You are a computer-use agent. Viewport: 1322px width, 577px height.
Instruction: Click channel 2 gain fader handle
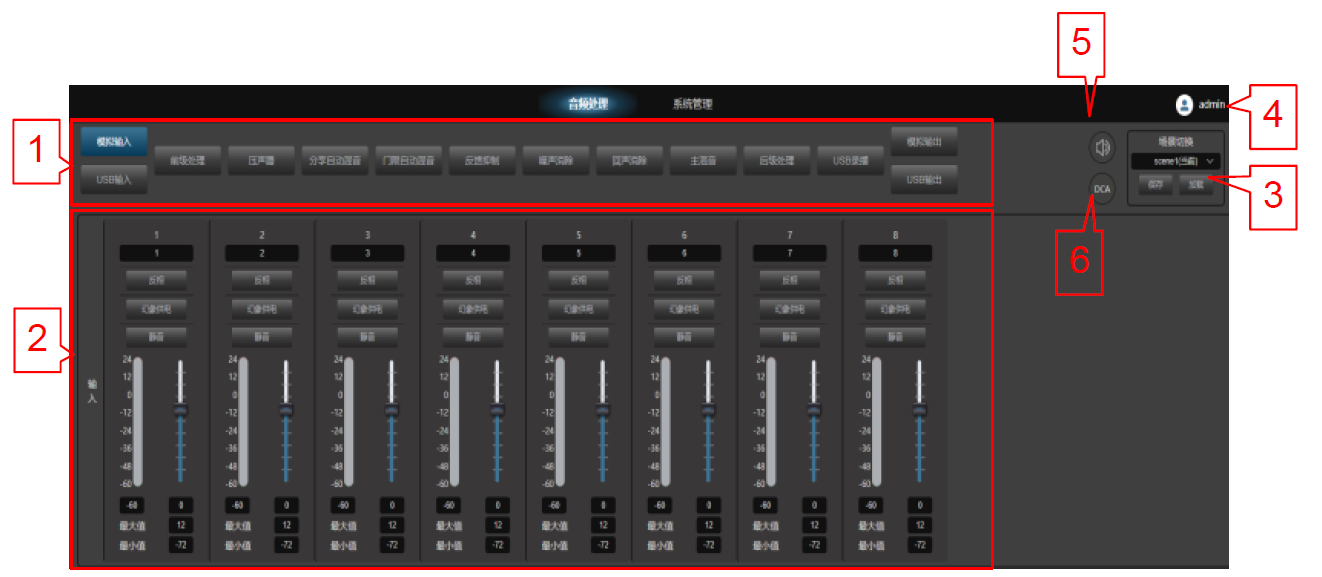click(286, 409)
